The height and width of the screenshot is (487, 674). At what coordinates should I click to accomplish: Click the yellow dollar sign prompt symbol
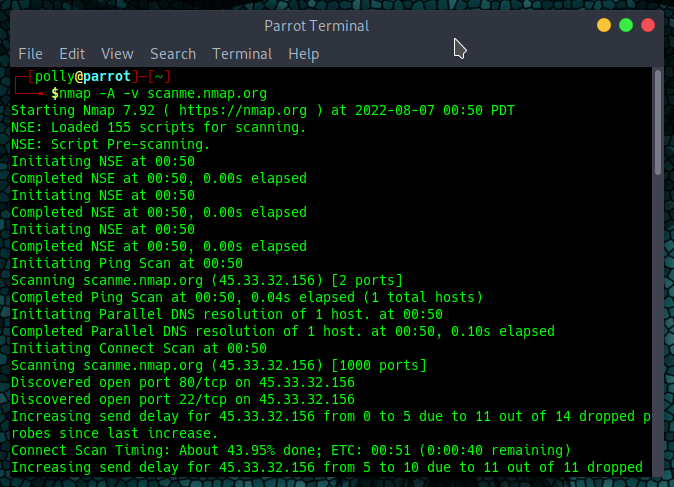55,93
